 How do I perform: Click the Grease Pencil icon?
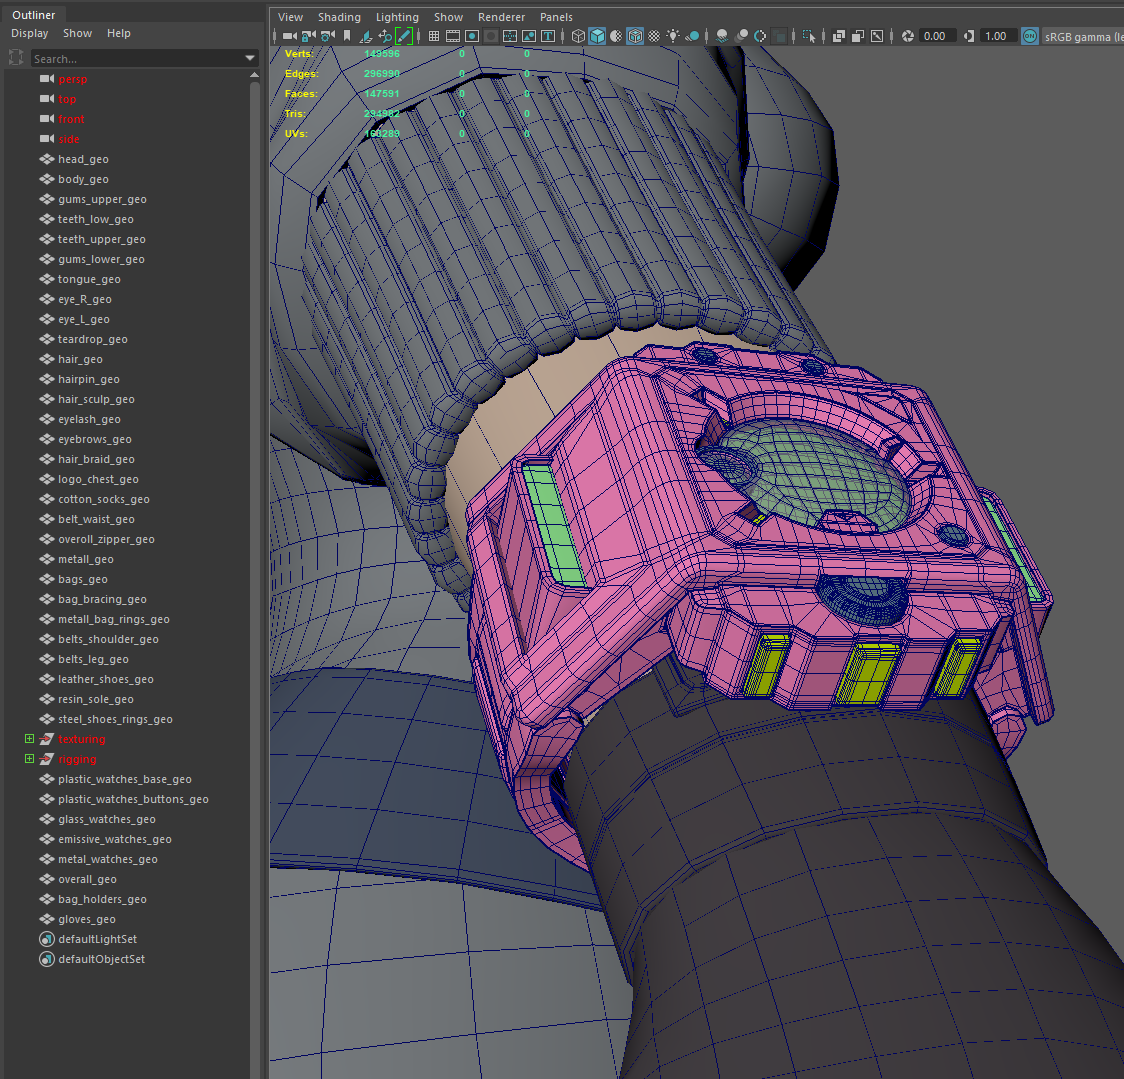(x=404, y=36)
